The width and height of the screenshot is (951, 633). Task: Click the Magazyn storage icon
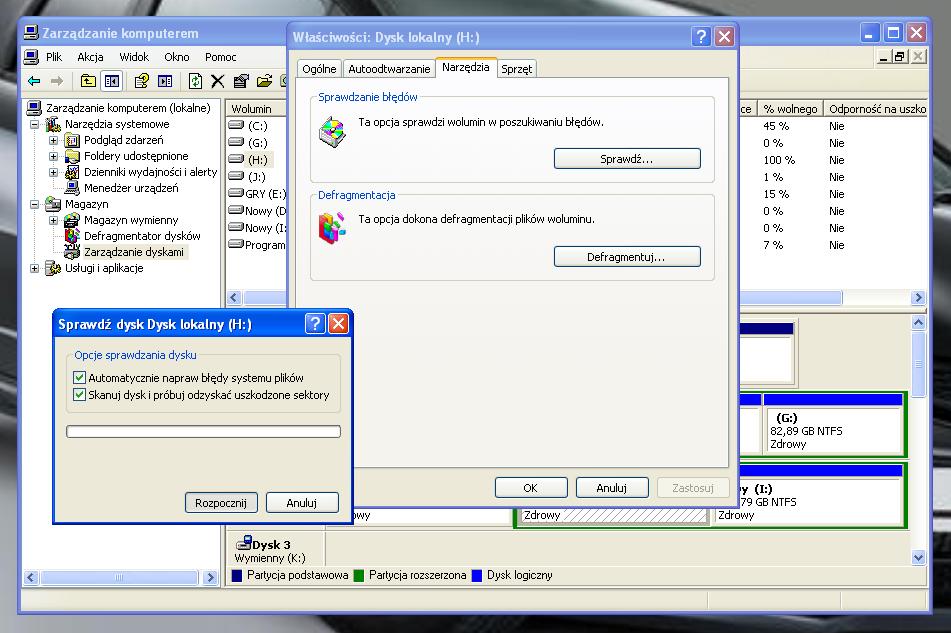pyautogui.click(x=53, y=204)
